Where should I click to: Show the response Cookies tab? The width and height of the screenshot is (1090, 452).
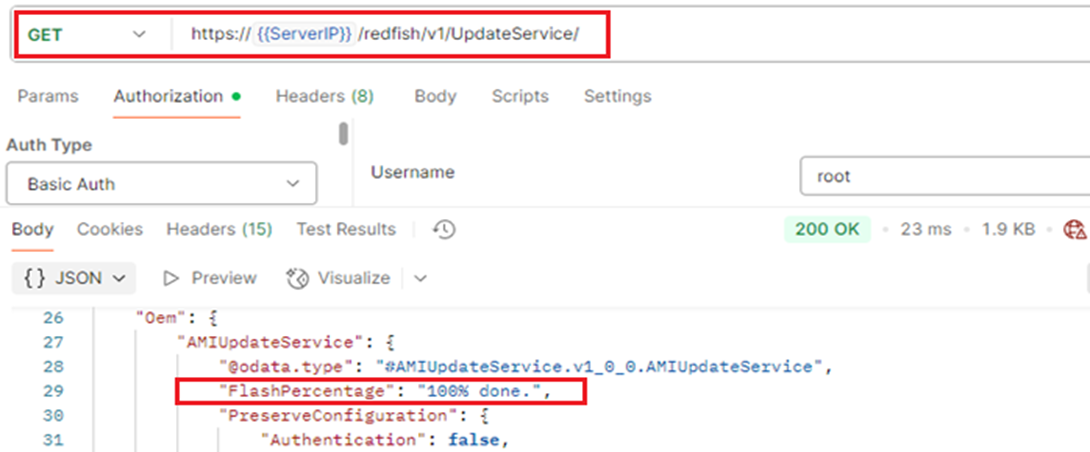coord(110,229)
